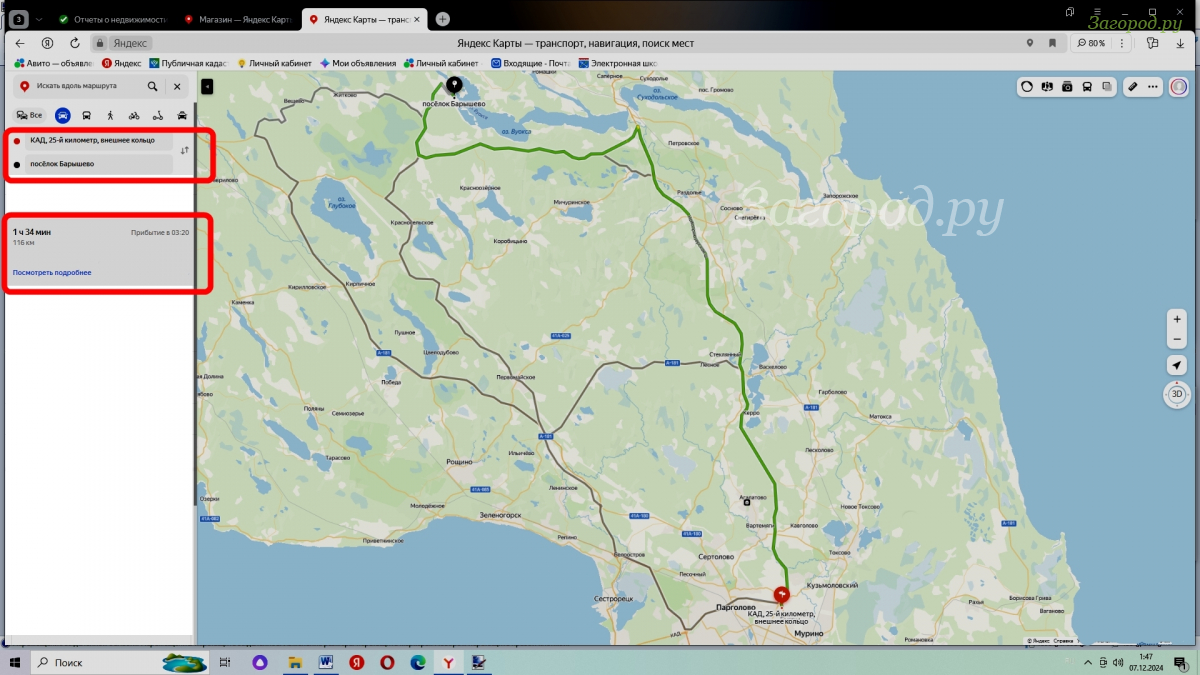This screenshot has height=675, width=1200.
Task: Toggle the 3D map tilt button
Action: (1177, 394)
